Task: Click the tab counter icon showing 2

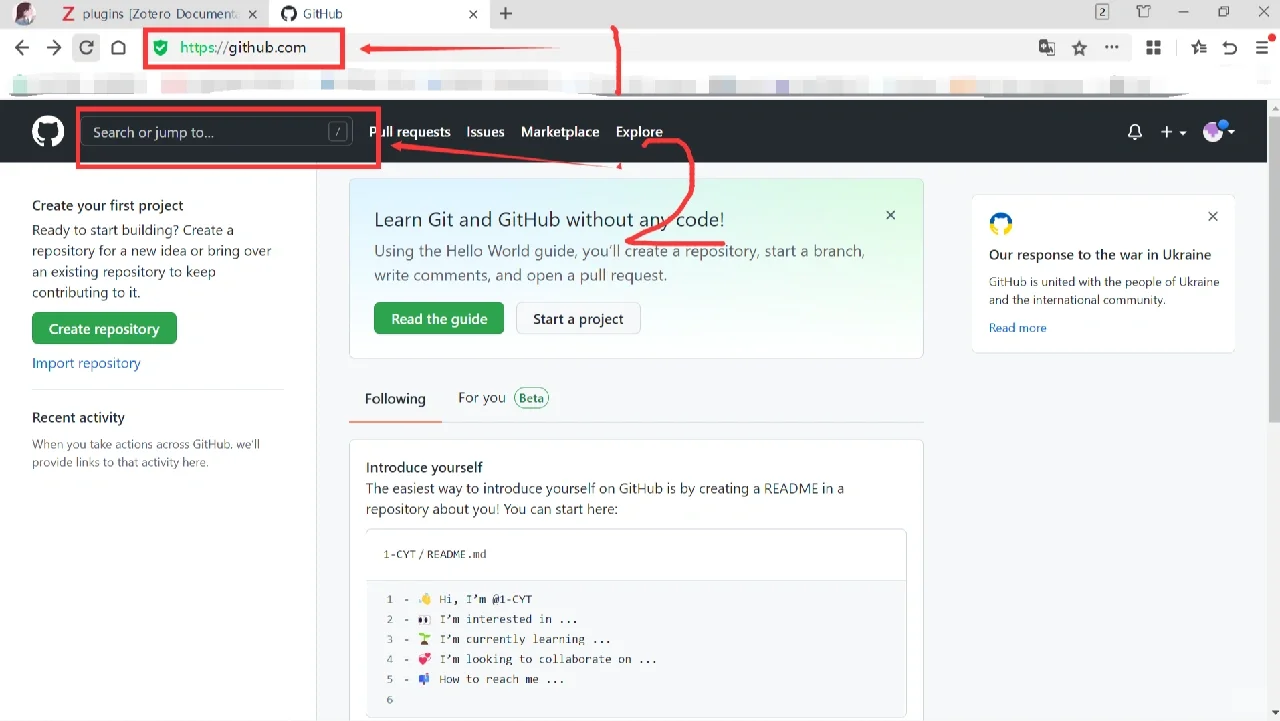Action: (1102, 12)
